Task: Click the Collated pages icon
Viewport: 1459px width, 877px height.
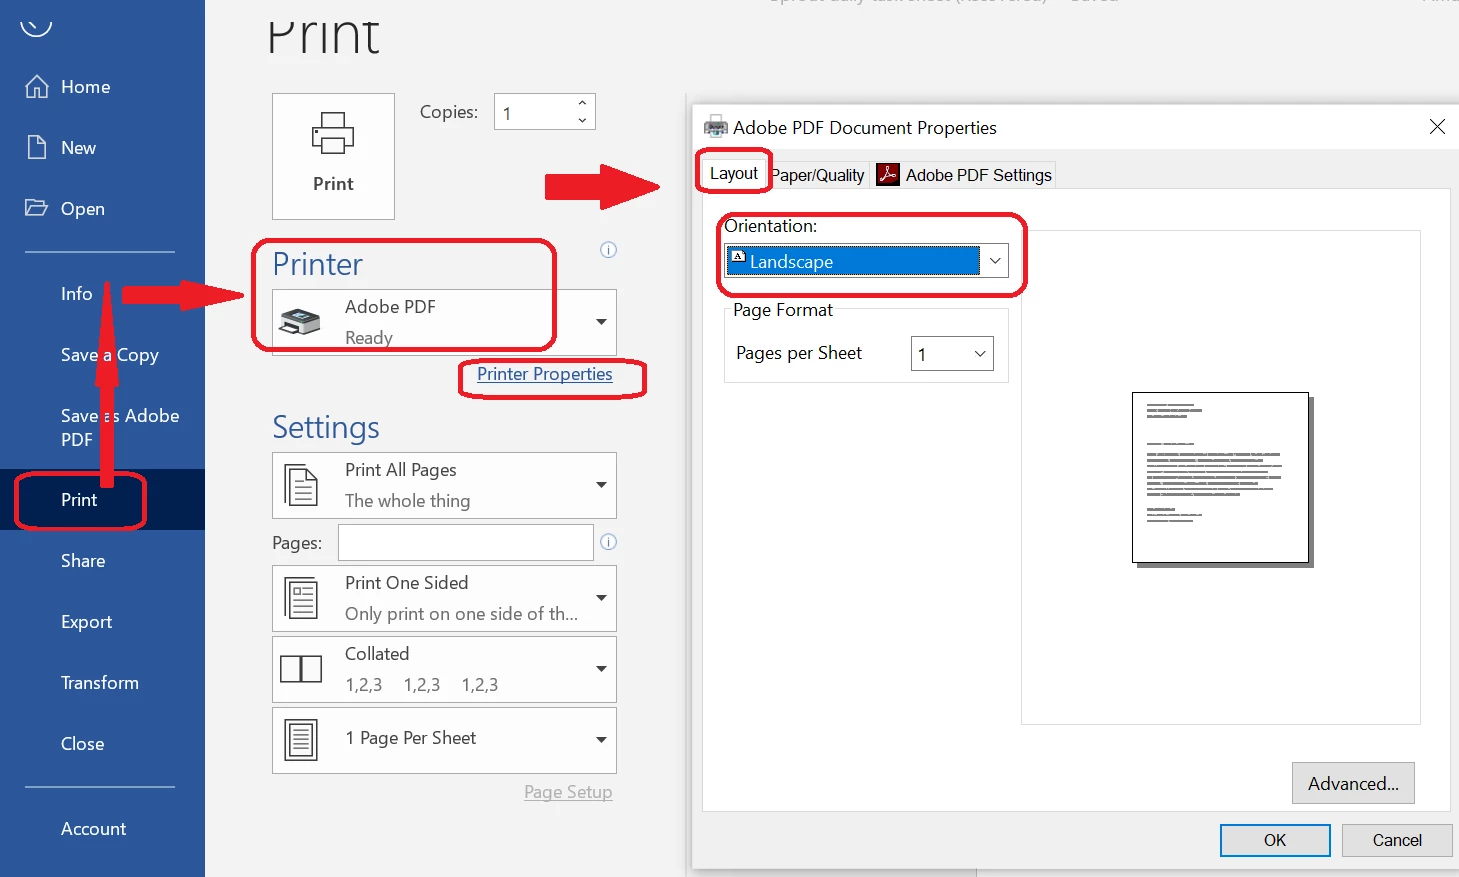Action: pos(301,669)
